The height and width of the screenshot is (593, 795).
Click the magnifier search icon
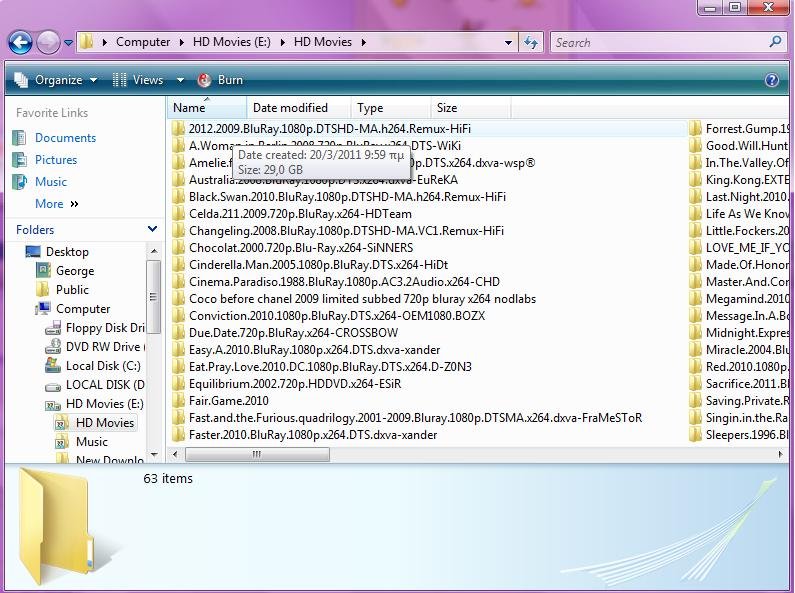pyautogui.click(x=776, y=42)
